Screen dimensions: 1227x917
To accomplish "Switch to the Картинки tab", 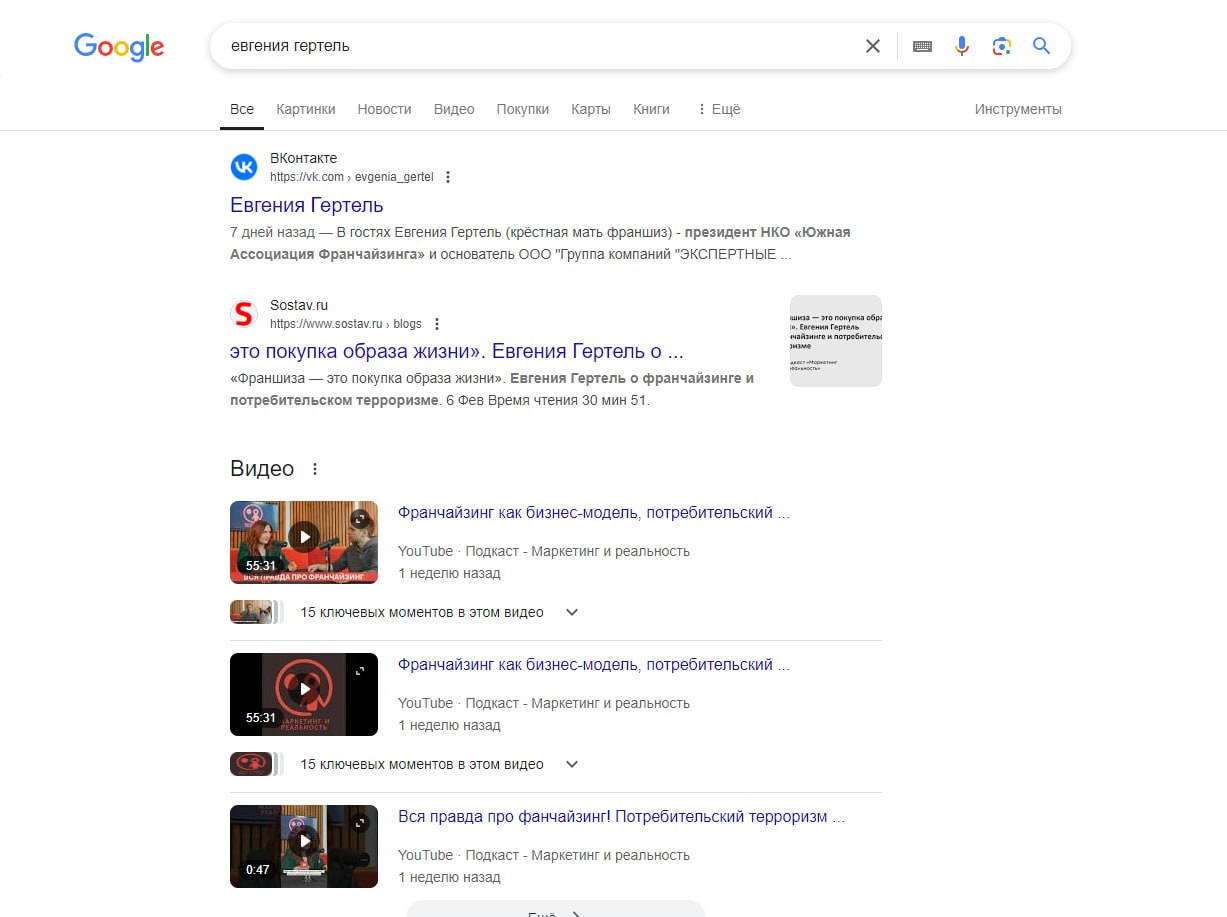I will click(306, 109).
